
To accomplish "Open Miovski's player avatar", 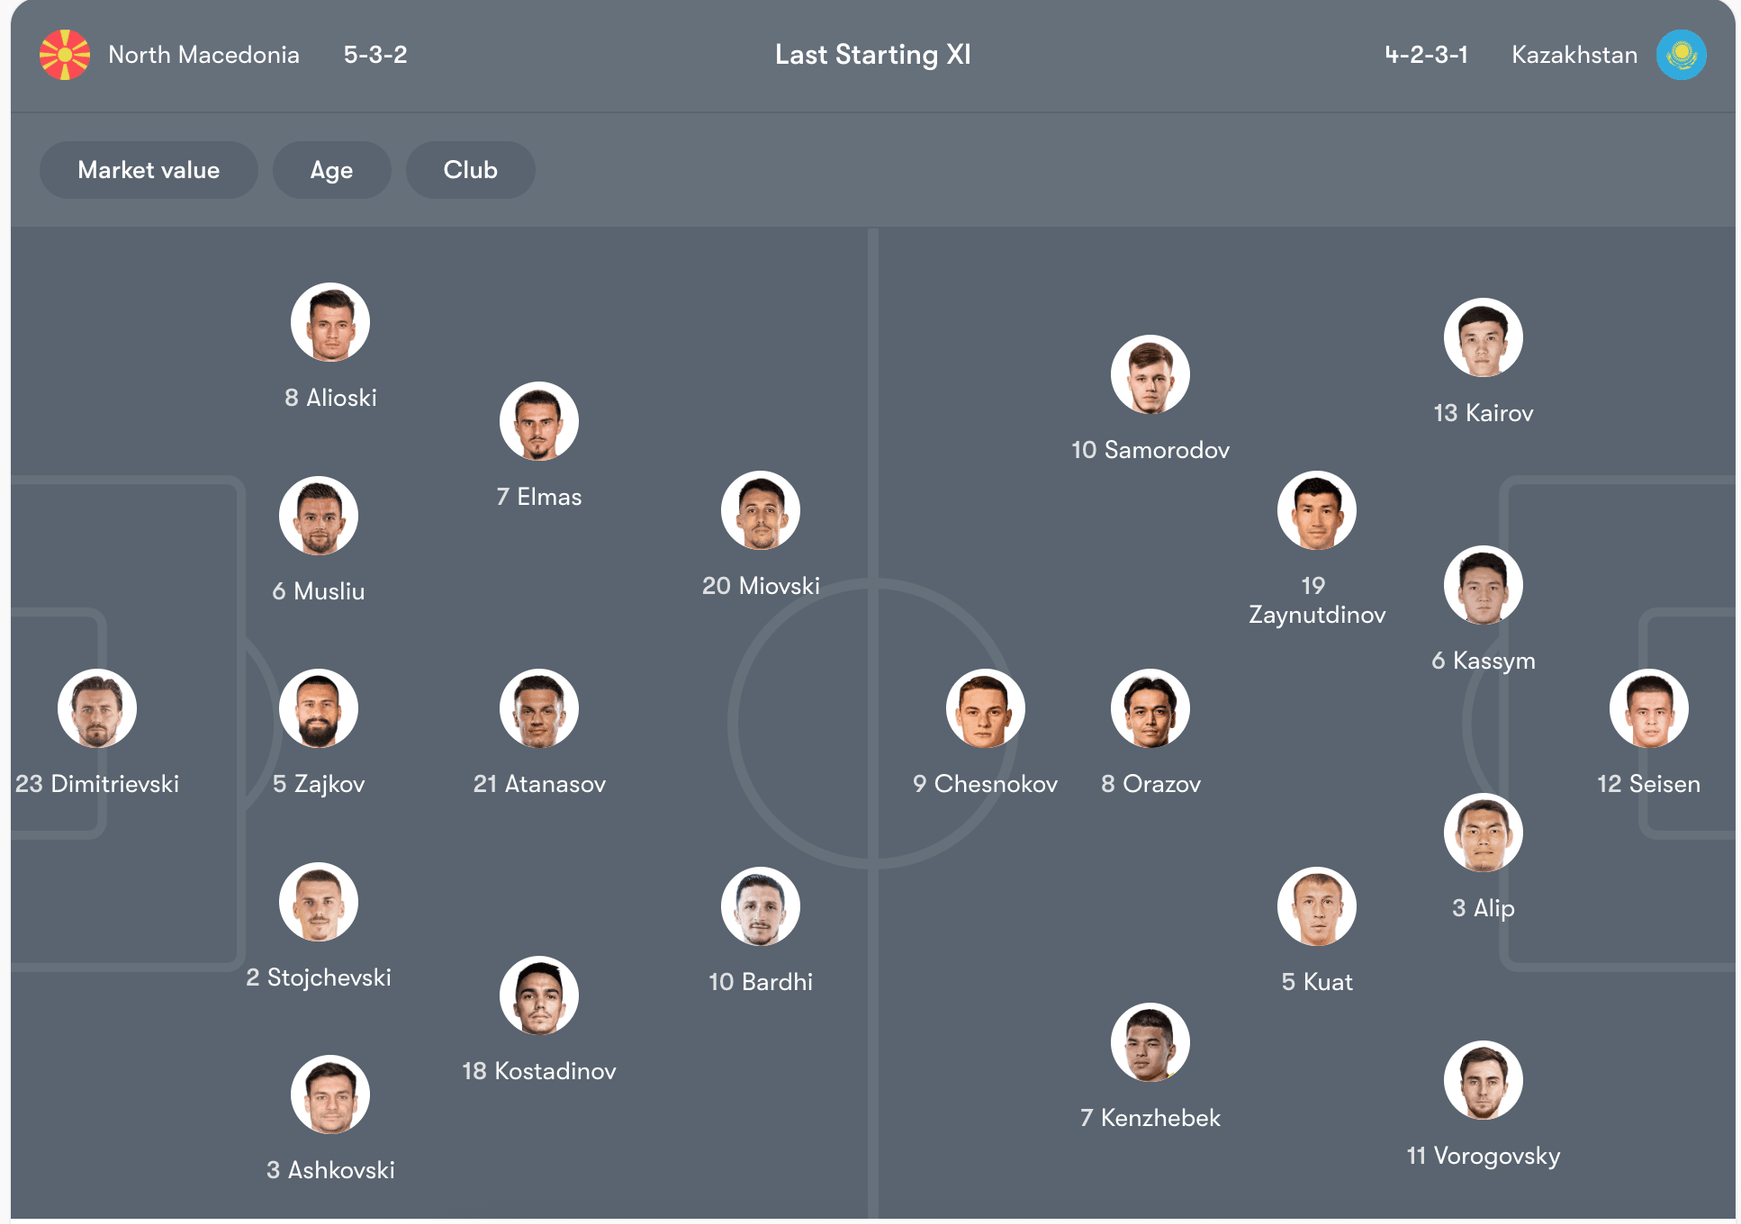I will tap(760, 511).
